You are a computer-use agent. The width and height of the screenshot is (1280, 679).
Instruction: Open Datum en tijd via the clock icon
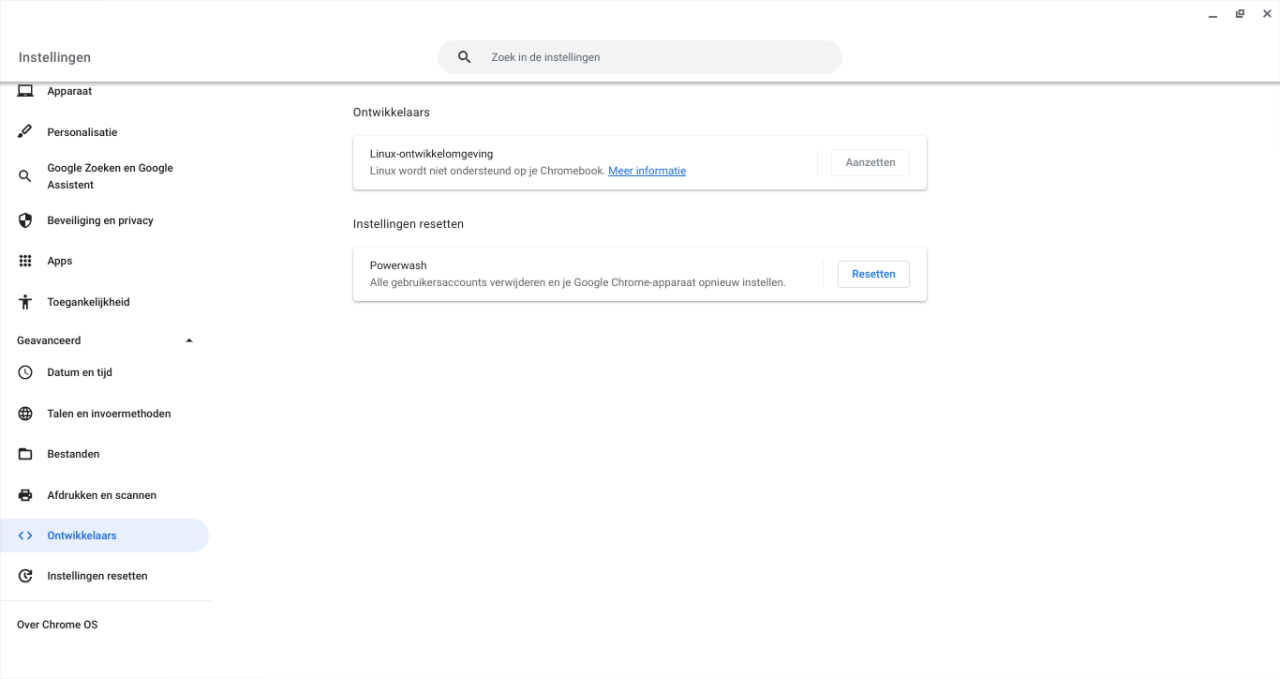[25, 372]
